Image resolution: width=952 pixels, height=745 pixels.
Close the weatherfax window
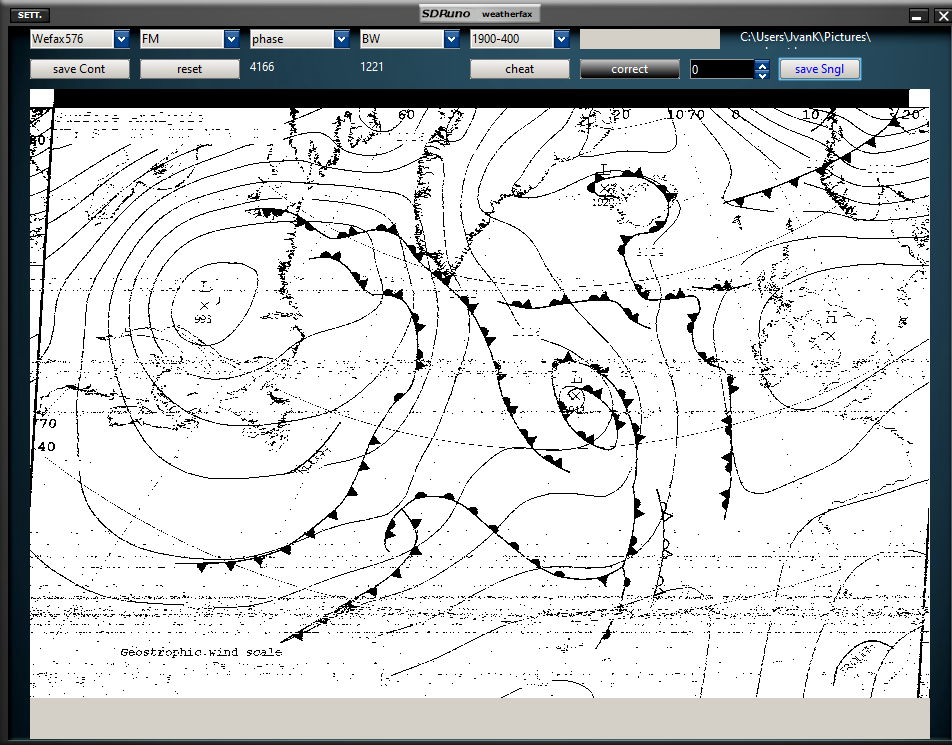point(942,16)
